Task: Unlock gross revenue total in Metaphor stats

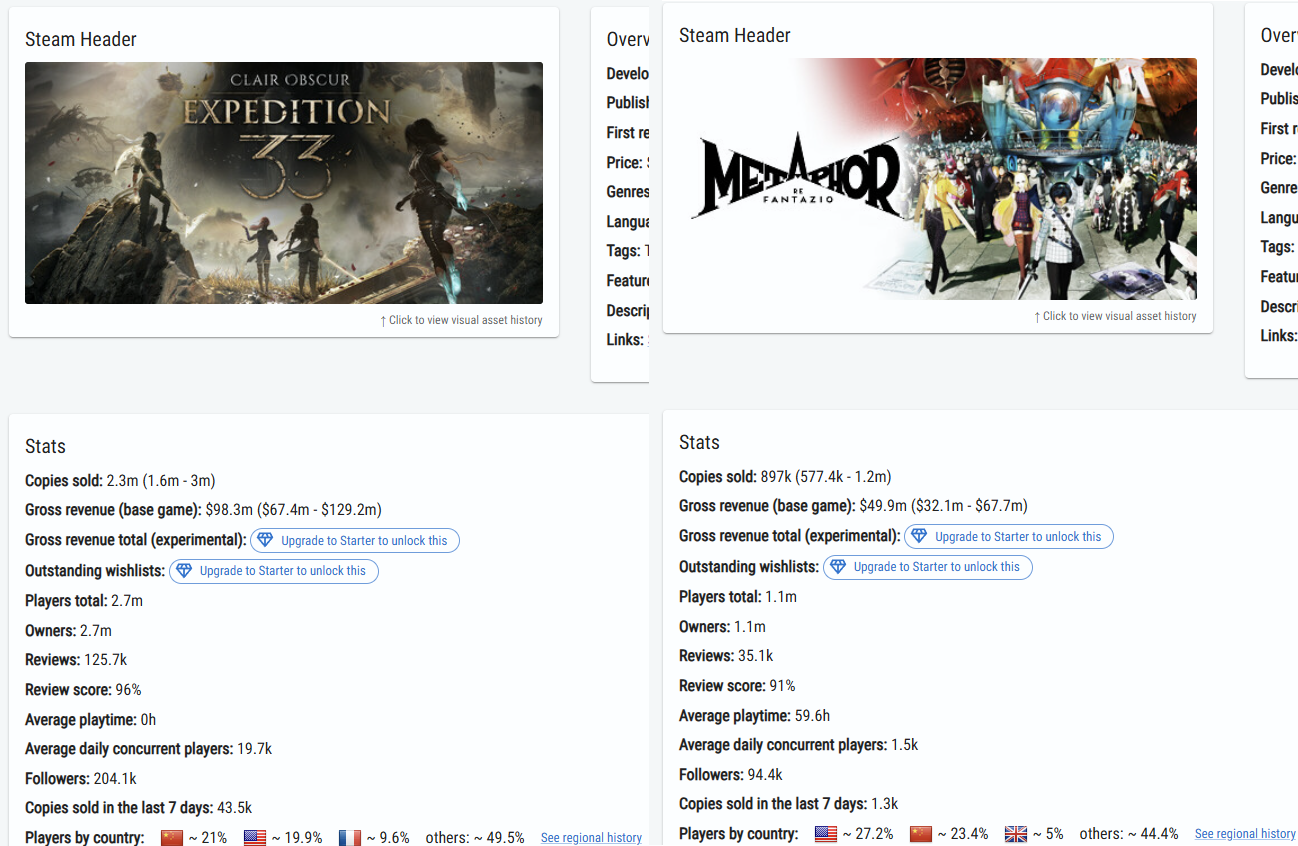Action: pos(1009,537)
